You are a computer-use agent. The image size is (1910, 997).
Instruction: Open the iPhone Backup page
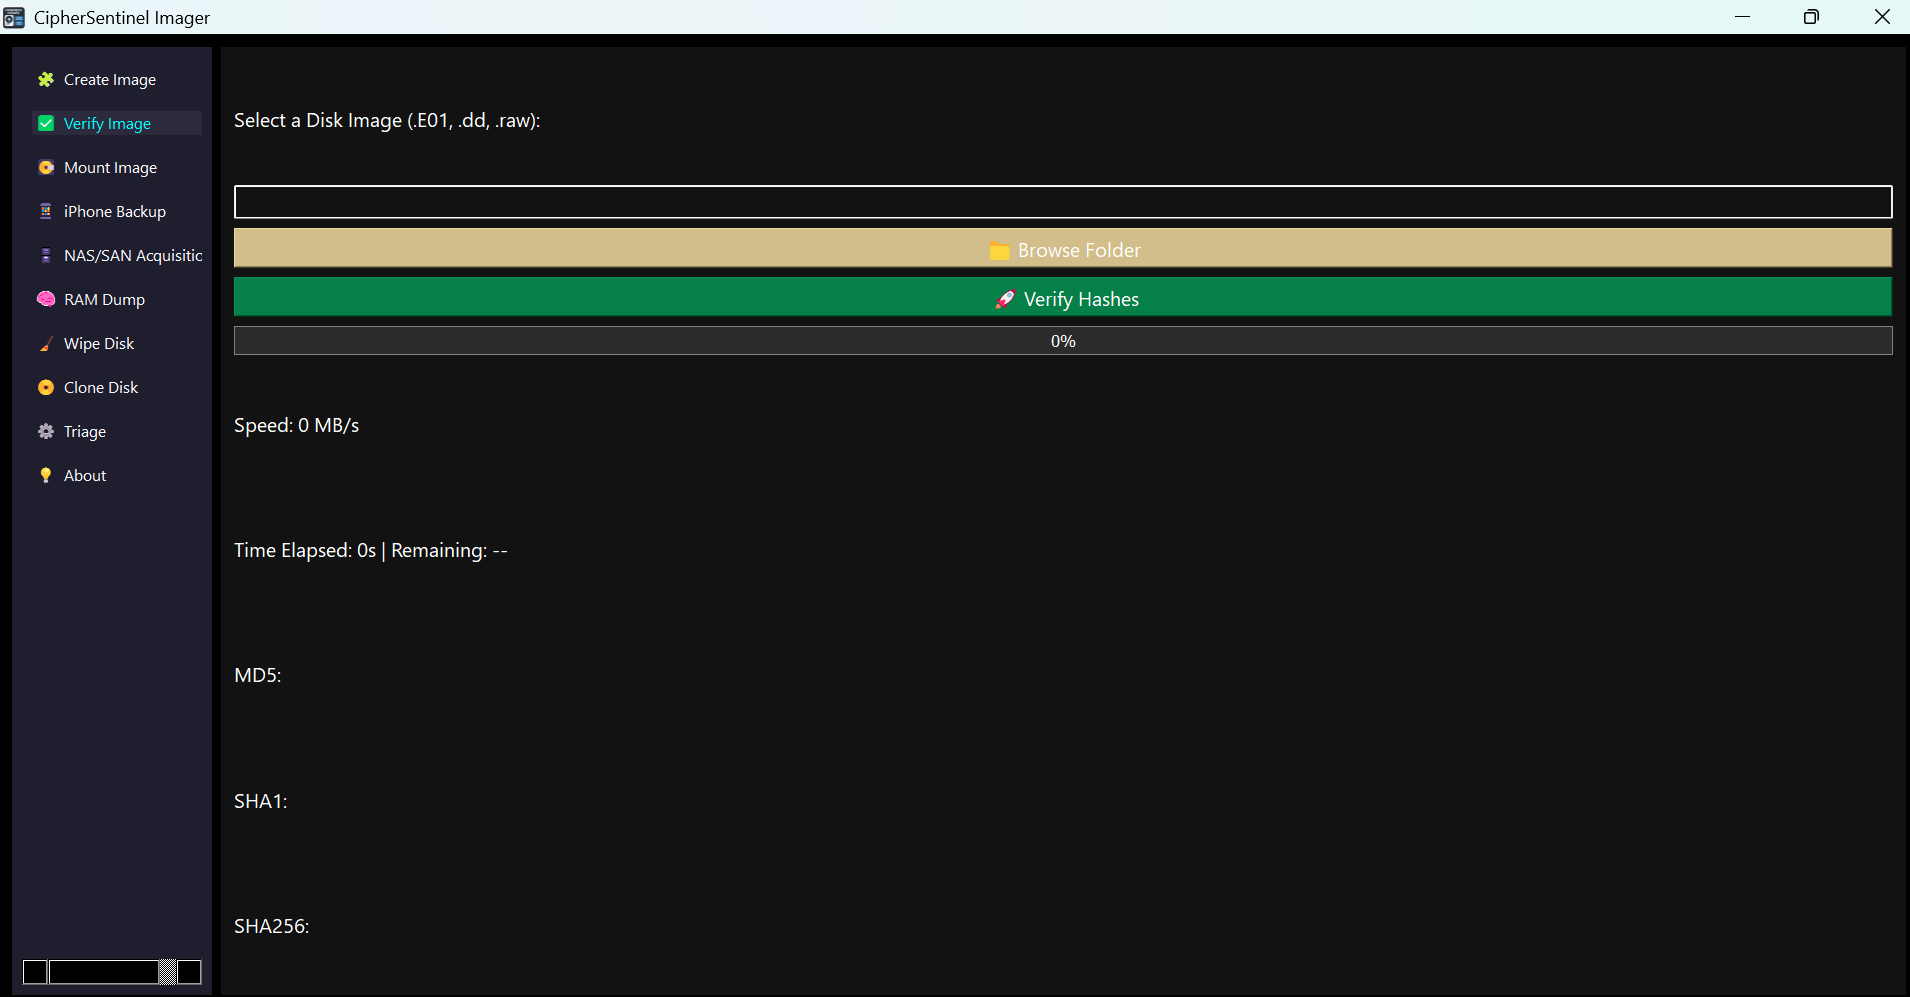pyautogui.click(x=117, y=211)
